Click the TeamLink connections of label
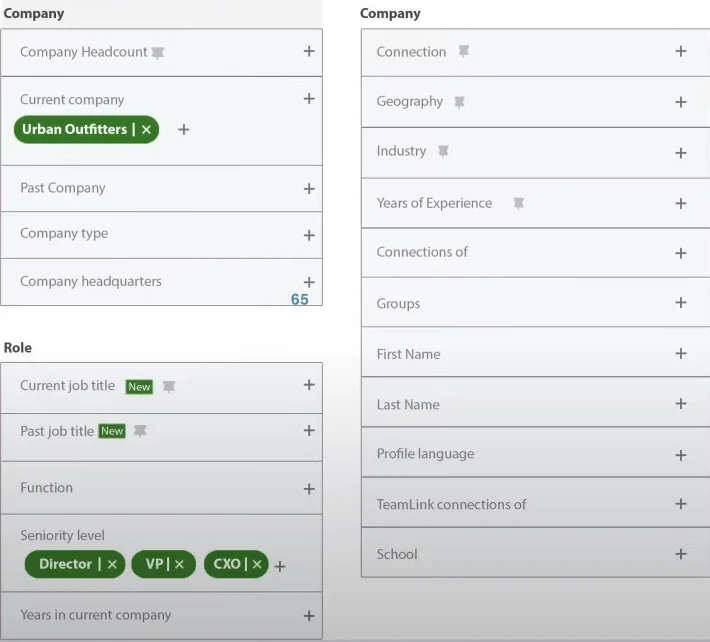Screen dimensions: 710x642 point(451,504)
